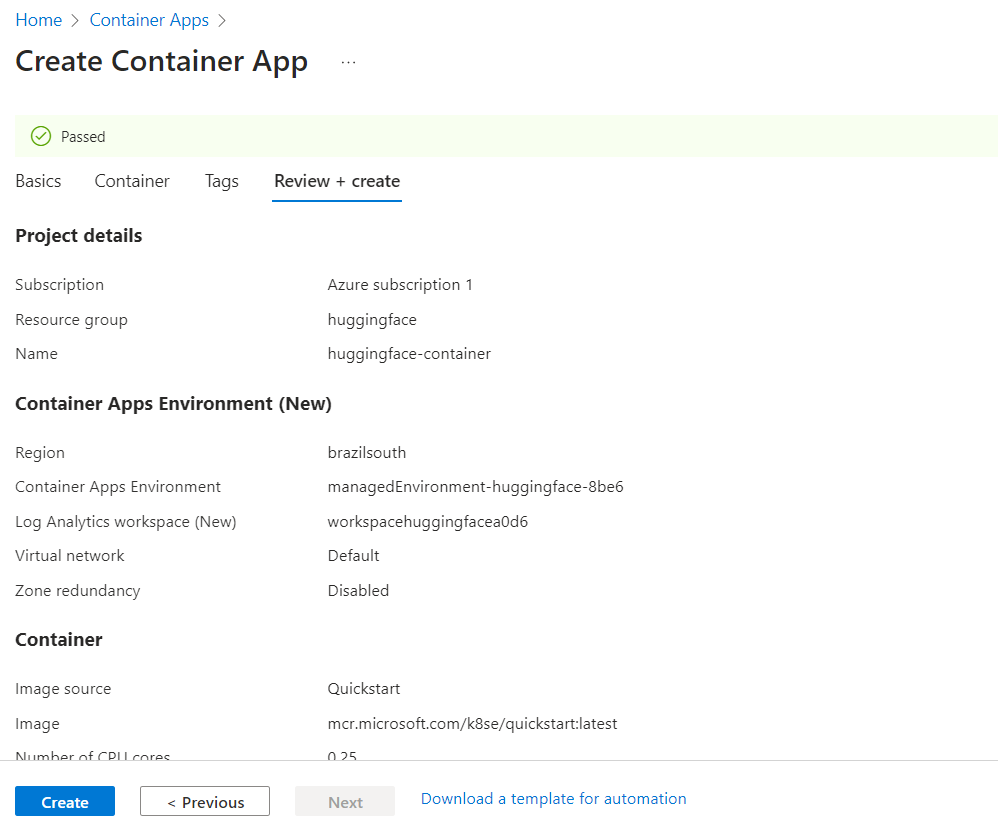Open Container Apps from the breadcrumb
Viewport: 998px width, 839px height.
pos(149,19)
